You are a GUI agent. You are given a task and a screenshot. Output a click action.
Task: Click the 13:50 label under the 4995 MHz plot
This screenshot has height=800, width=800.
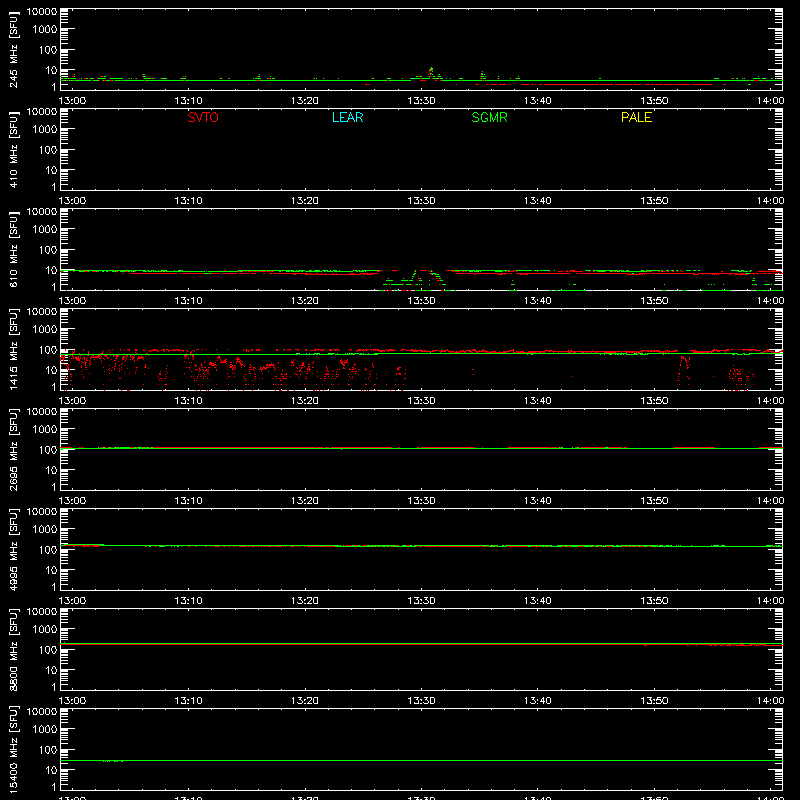coord(654,601)
